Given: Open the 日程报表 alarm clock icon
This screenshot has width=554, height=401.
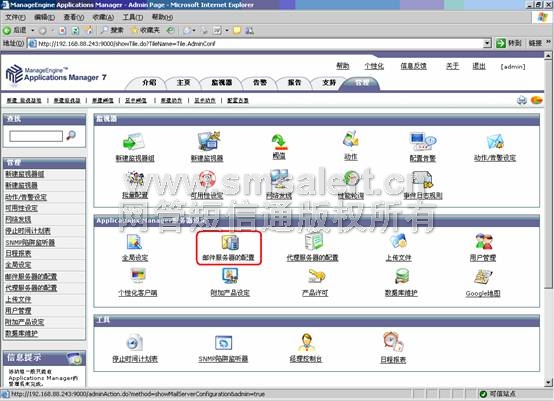Looking at the screenshot, I should [393, 342].
